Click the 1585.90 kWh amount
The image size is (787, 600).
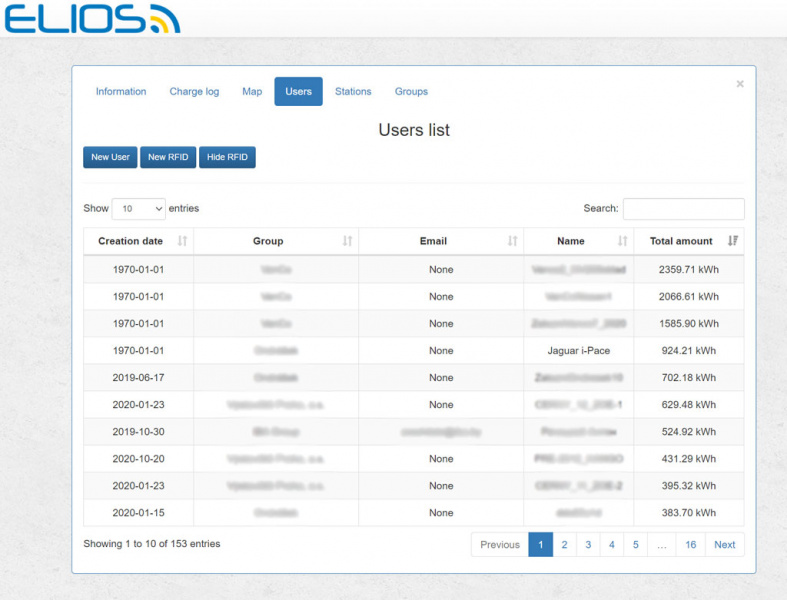689,324
